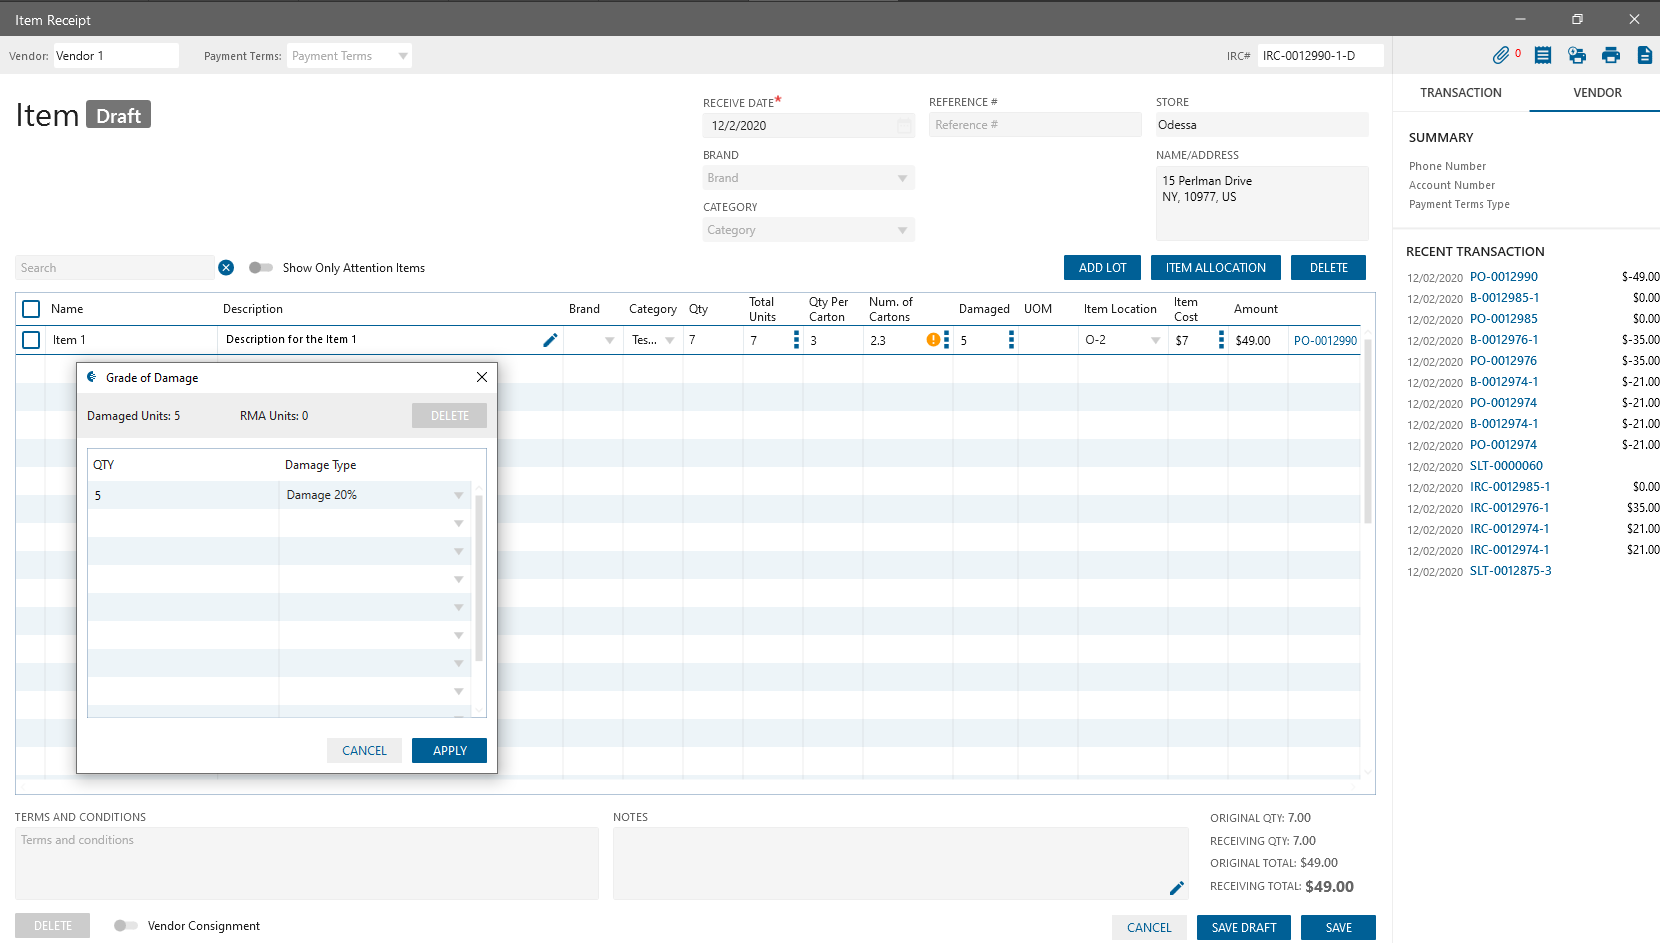Click the document page icon in top toolbar
The image size is (1660, 943).
1645,56
